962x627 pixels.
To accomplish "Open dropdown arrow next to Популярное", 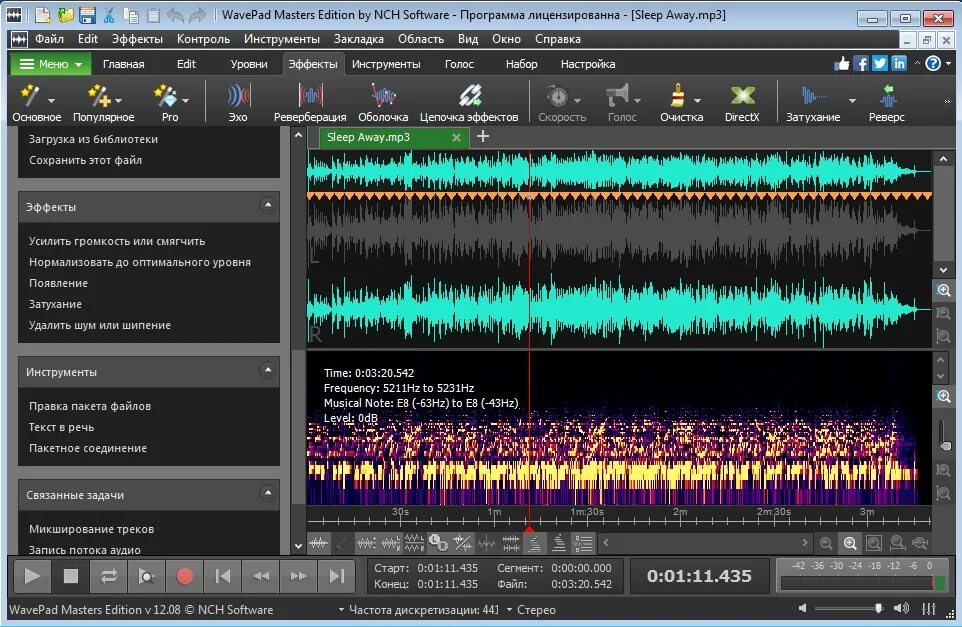I will 118,101.
